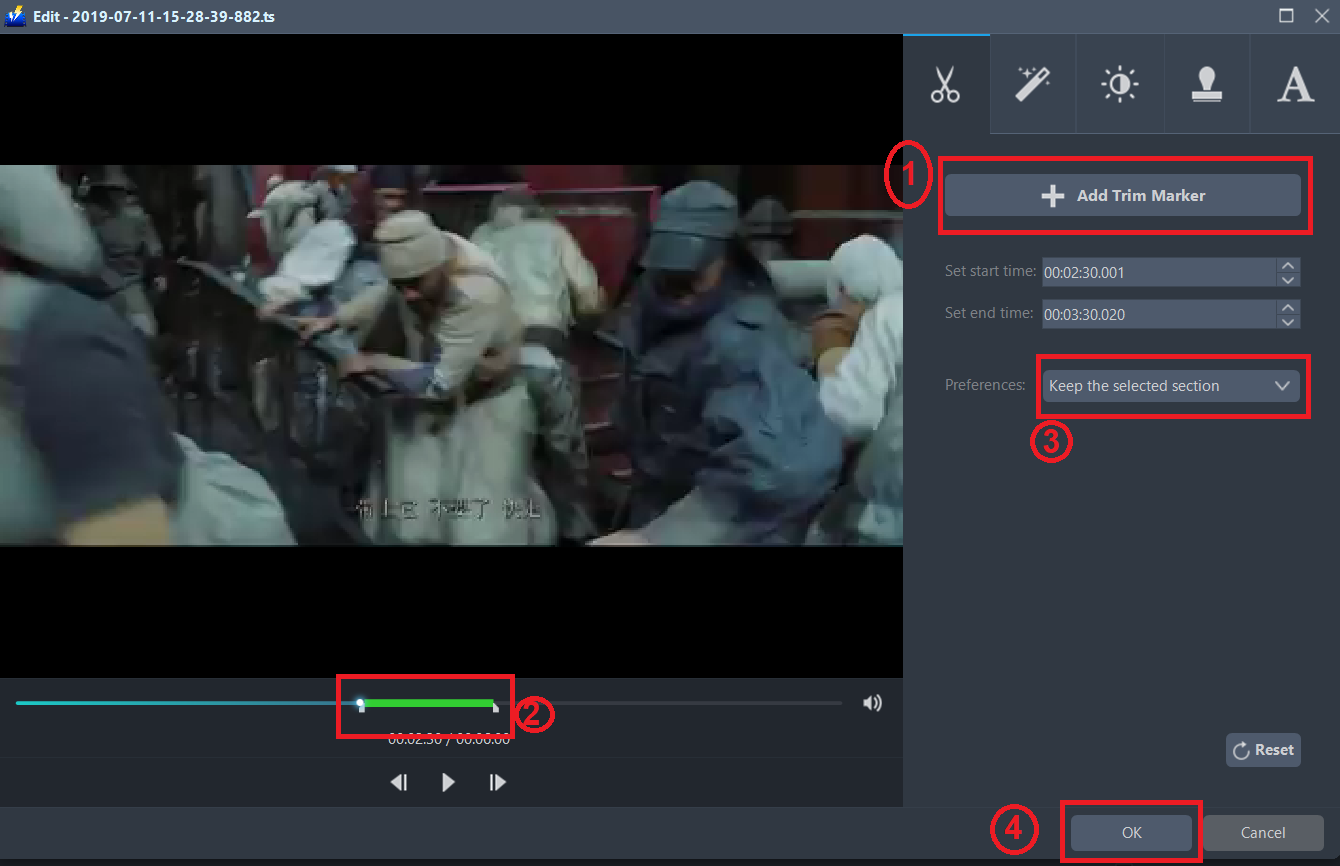Click the green selected section of timeline
The image size is (1340, 866).
(x=428, y=703)
